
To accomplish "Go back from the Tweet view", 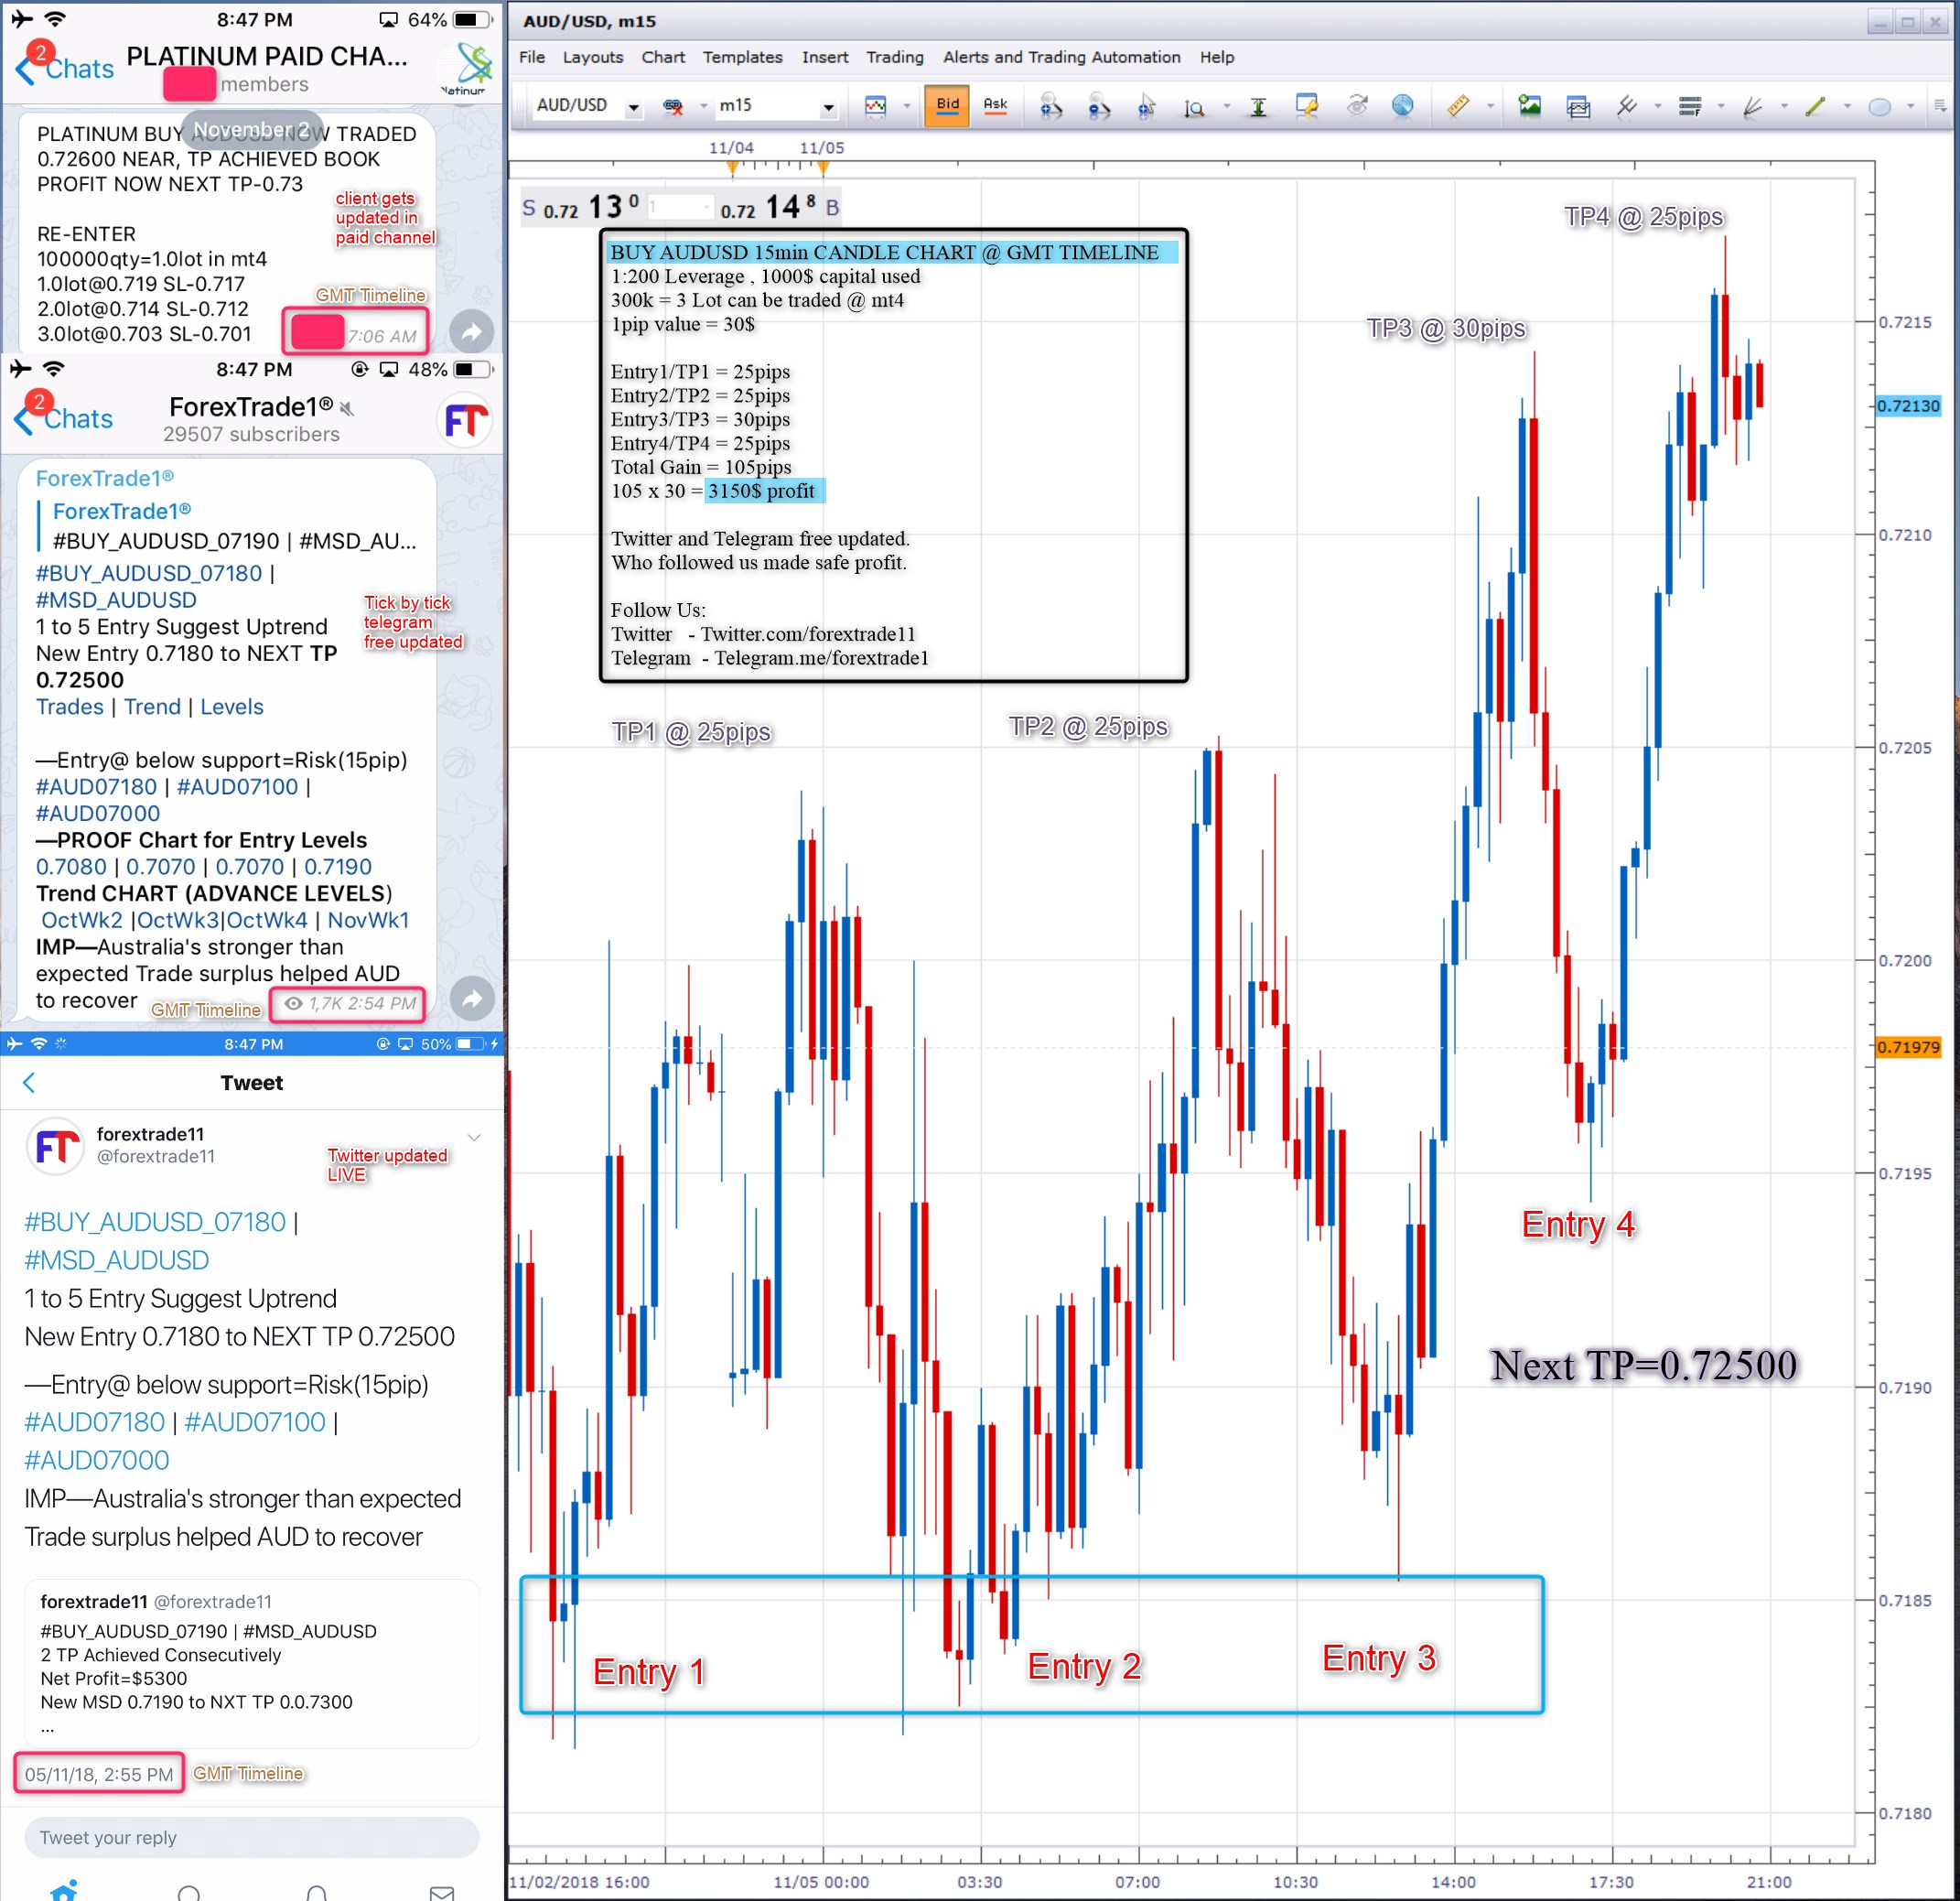I will tap(29, 1082).
